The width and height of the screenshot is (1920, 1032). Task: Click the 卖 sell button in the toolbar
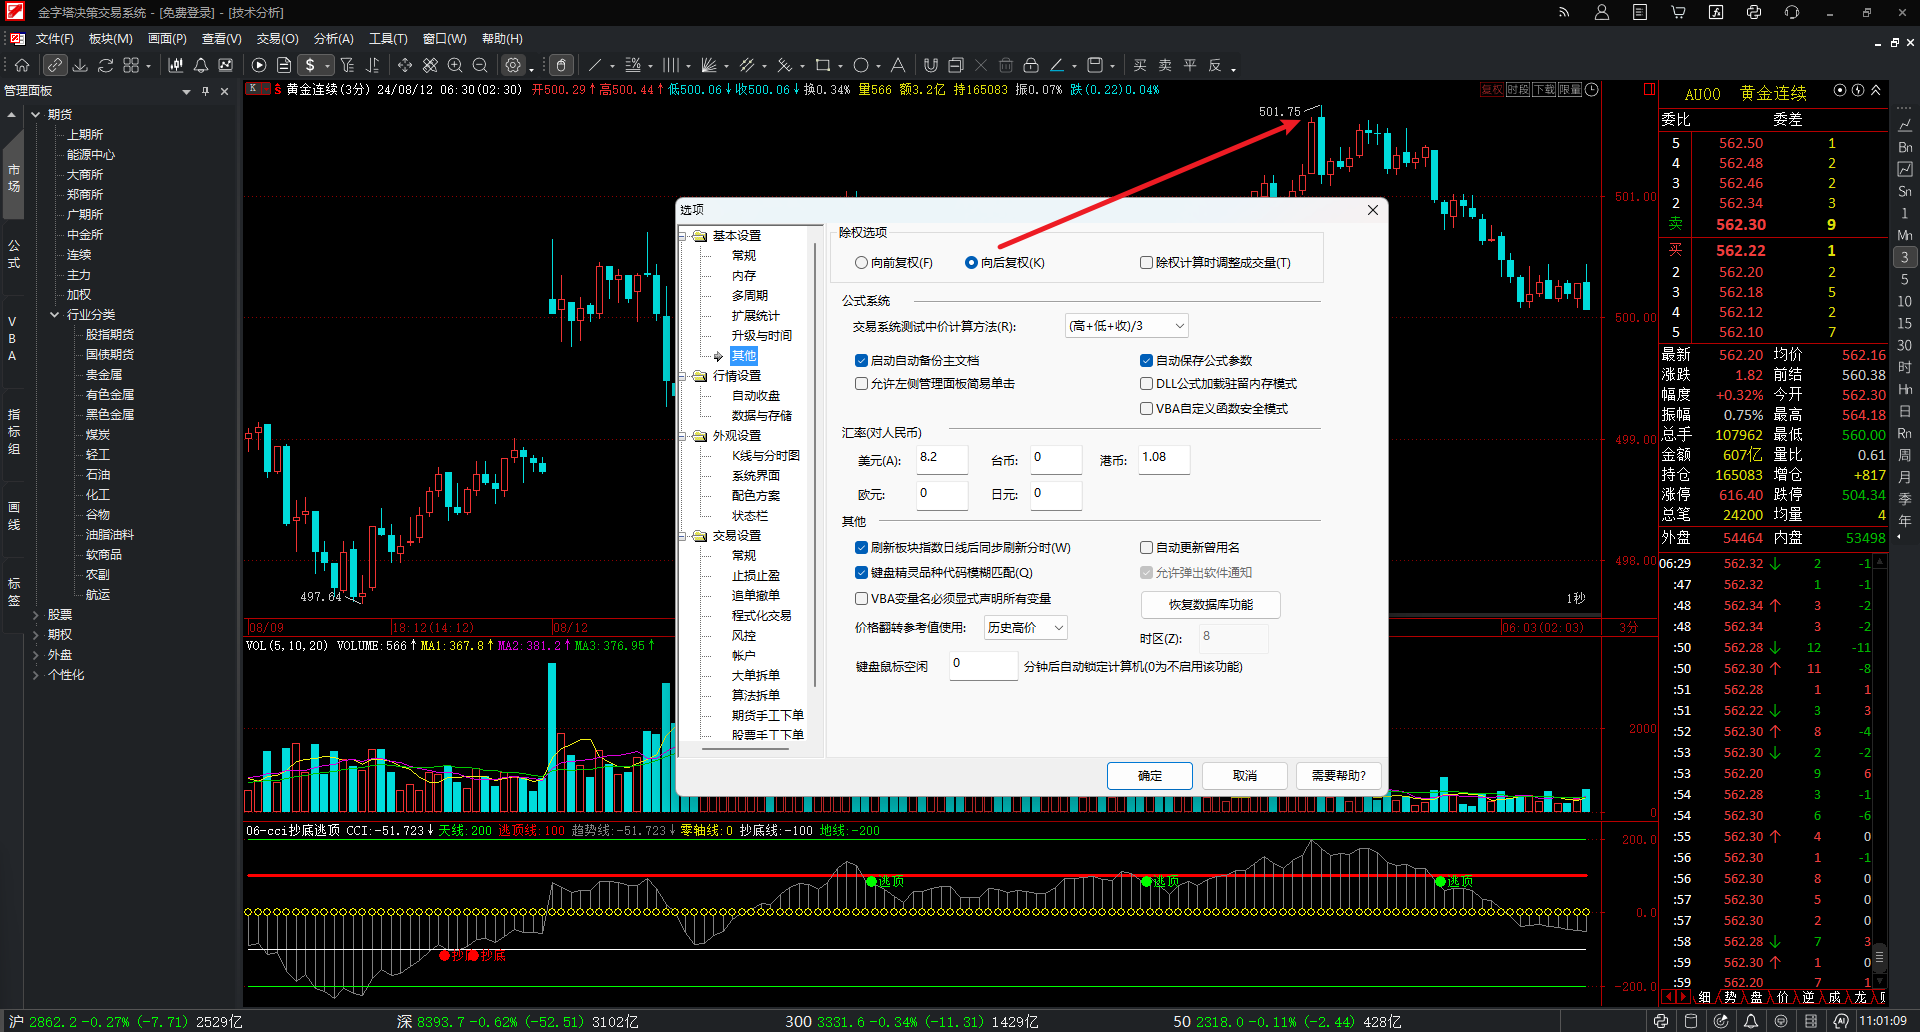[1165, 65]
